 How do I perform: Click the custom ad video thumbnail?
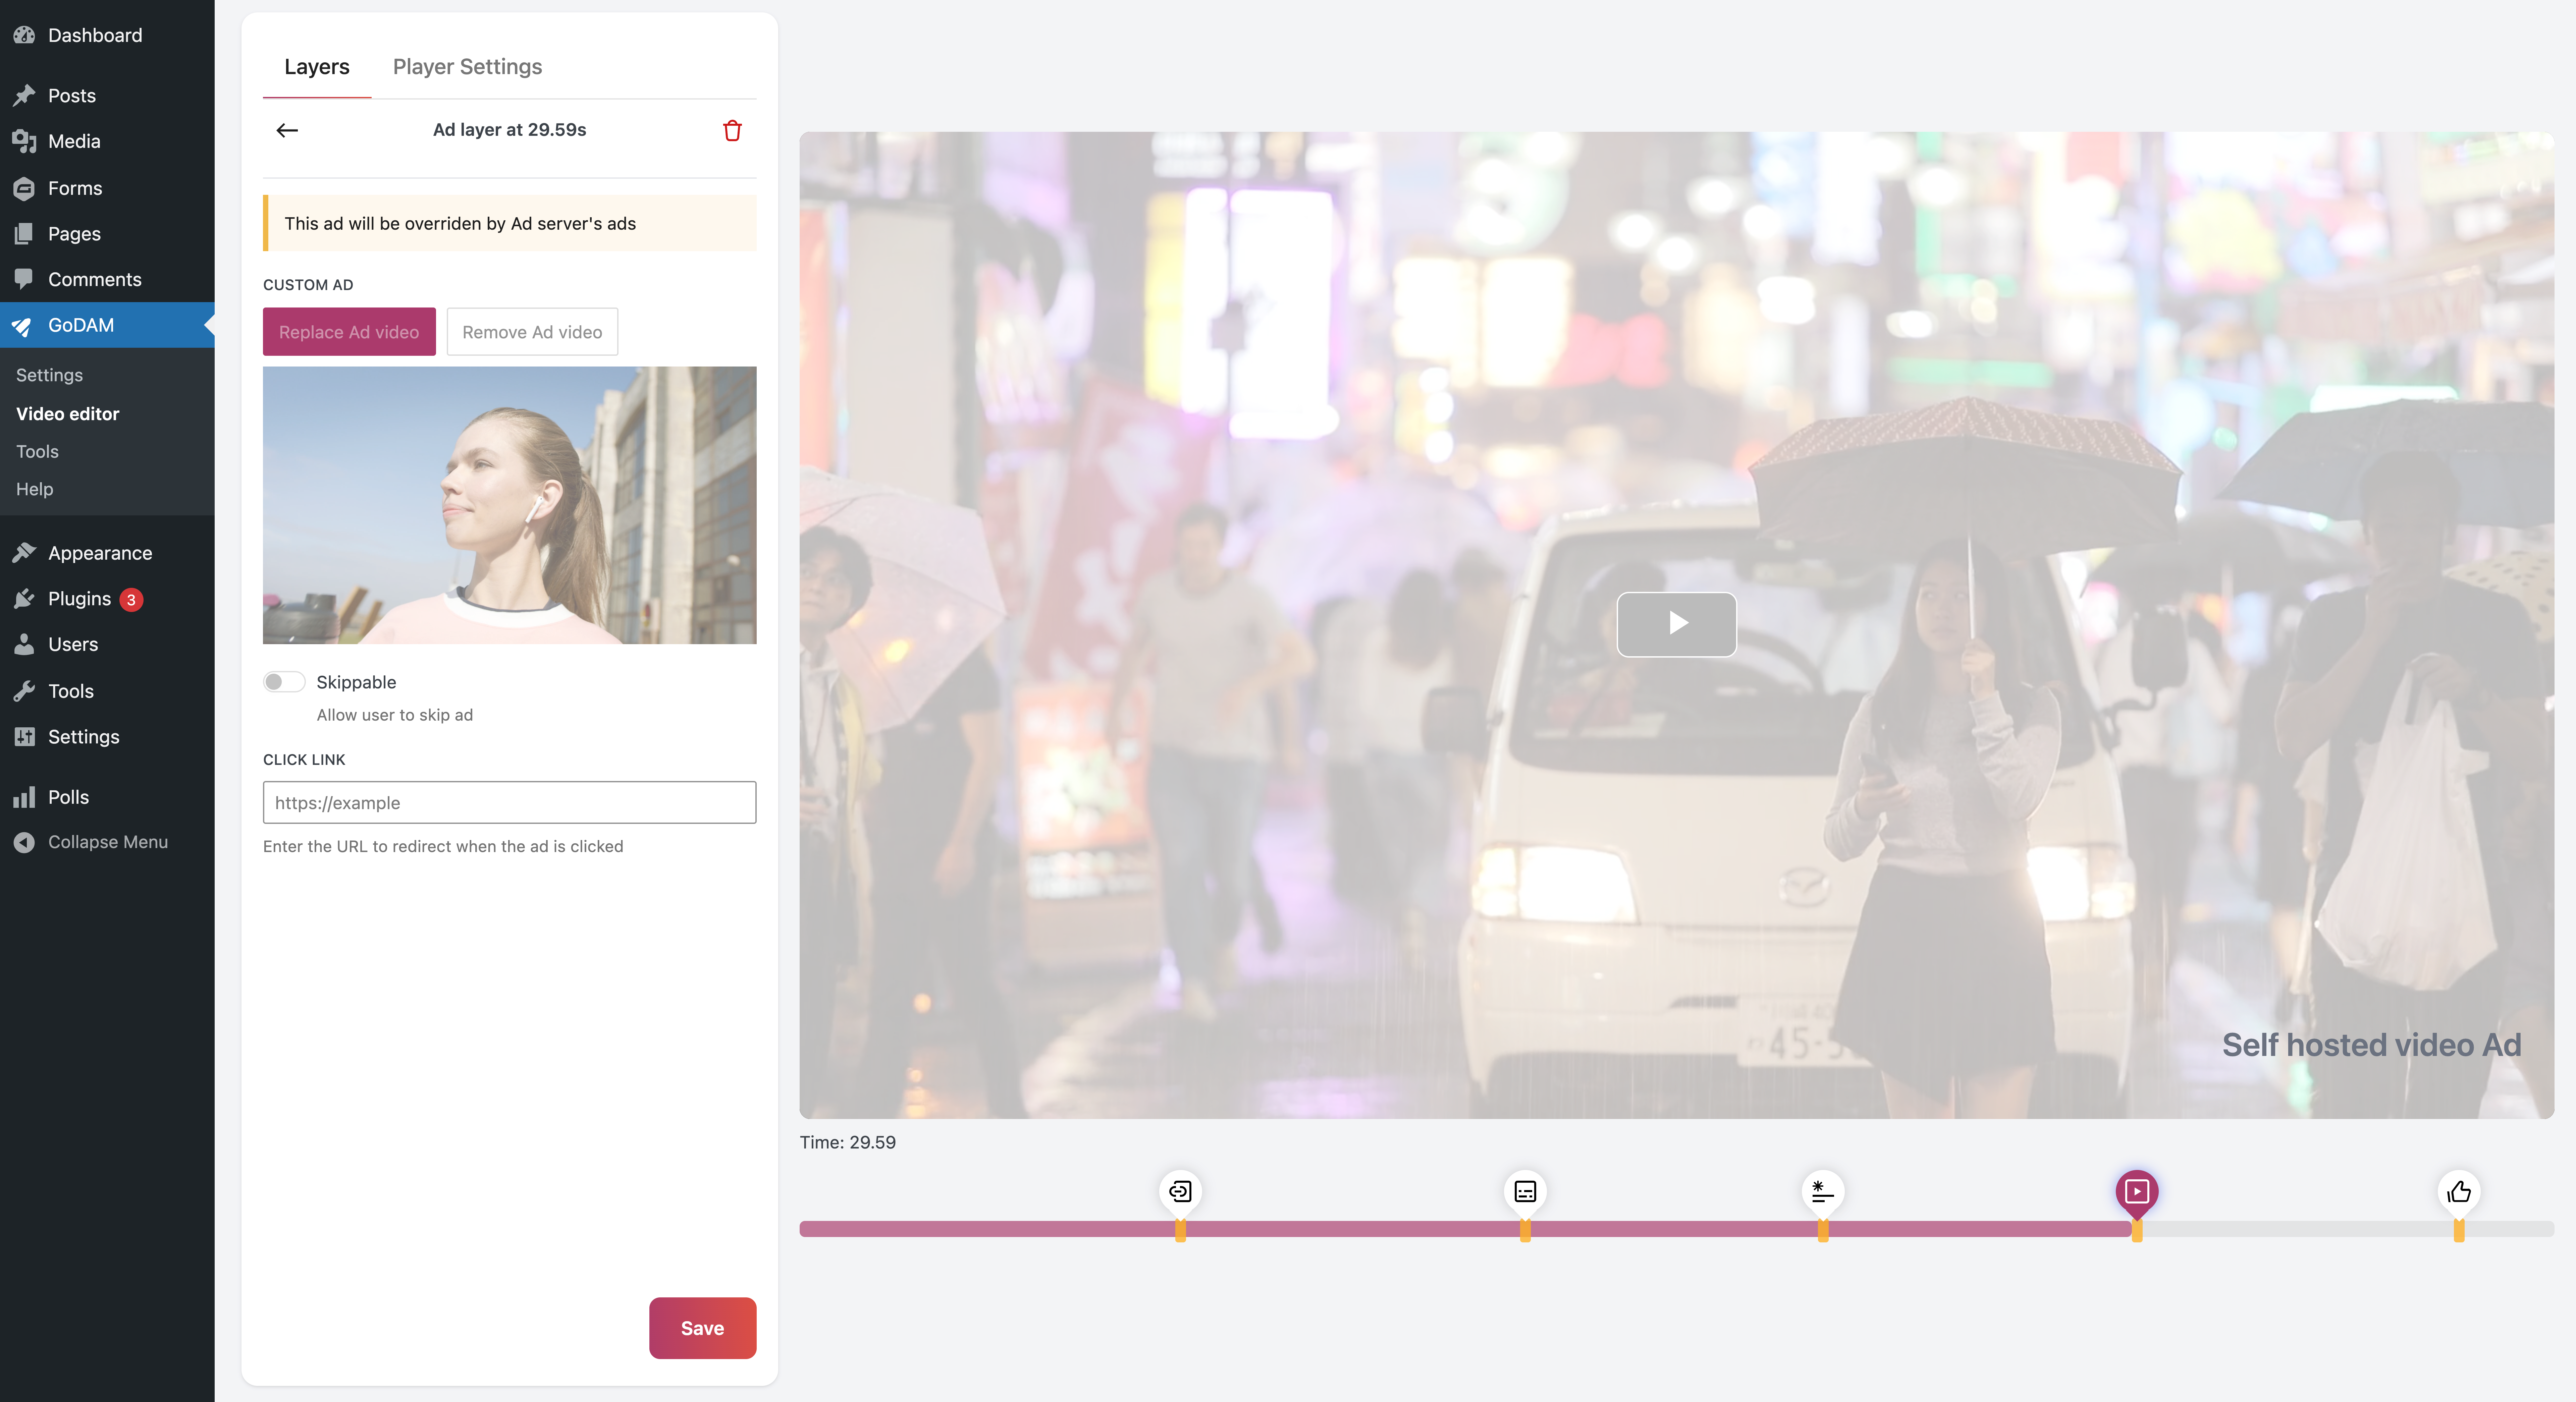pyautogui.click(x=509, y=505)
